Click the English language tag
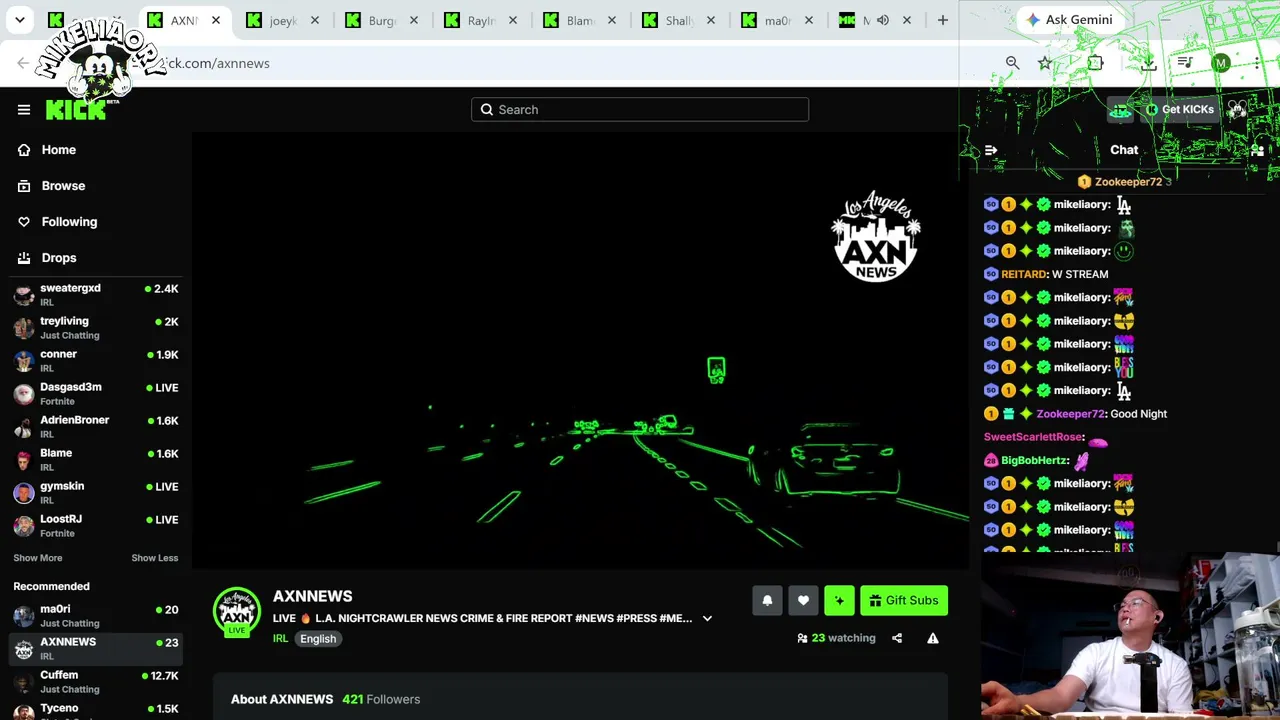 pos(318,639)
